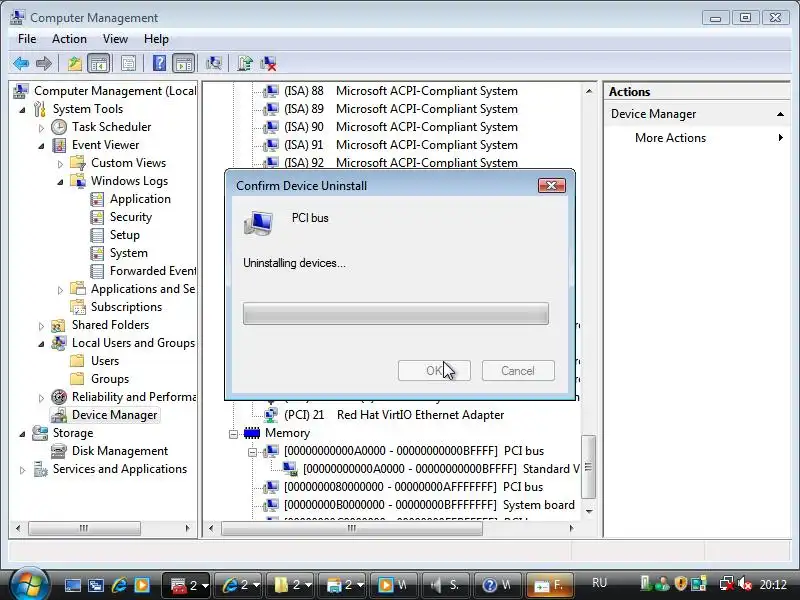
Task: Scan for hardware changes toolbar icon
Action: pos(214,64)
